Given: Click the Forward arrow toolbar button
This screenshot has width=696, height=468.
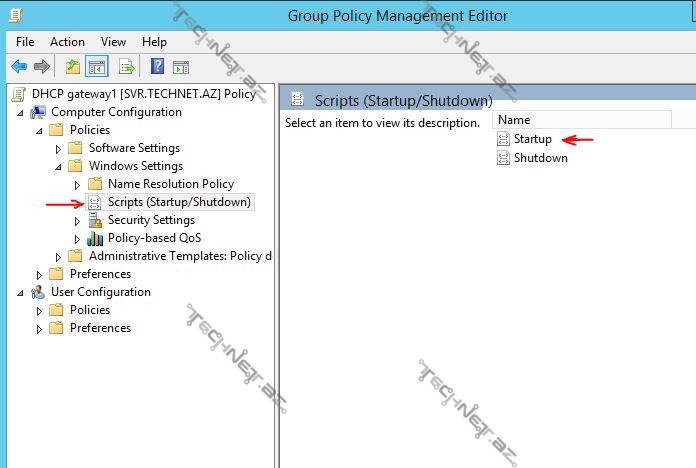Looking at the screenshot, I should [41, 67].
